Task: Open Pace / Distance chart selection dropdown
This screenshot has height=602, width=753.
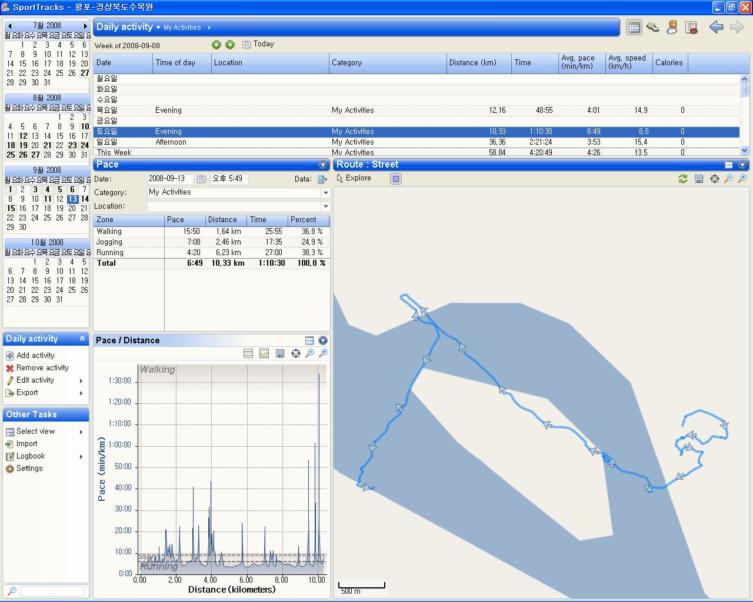Action: [x=323, y=340]
